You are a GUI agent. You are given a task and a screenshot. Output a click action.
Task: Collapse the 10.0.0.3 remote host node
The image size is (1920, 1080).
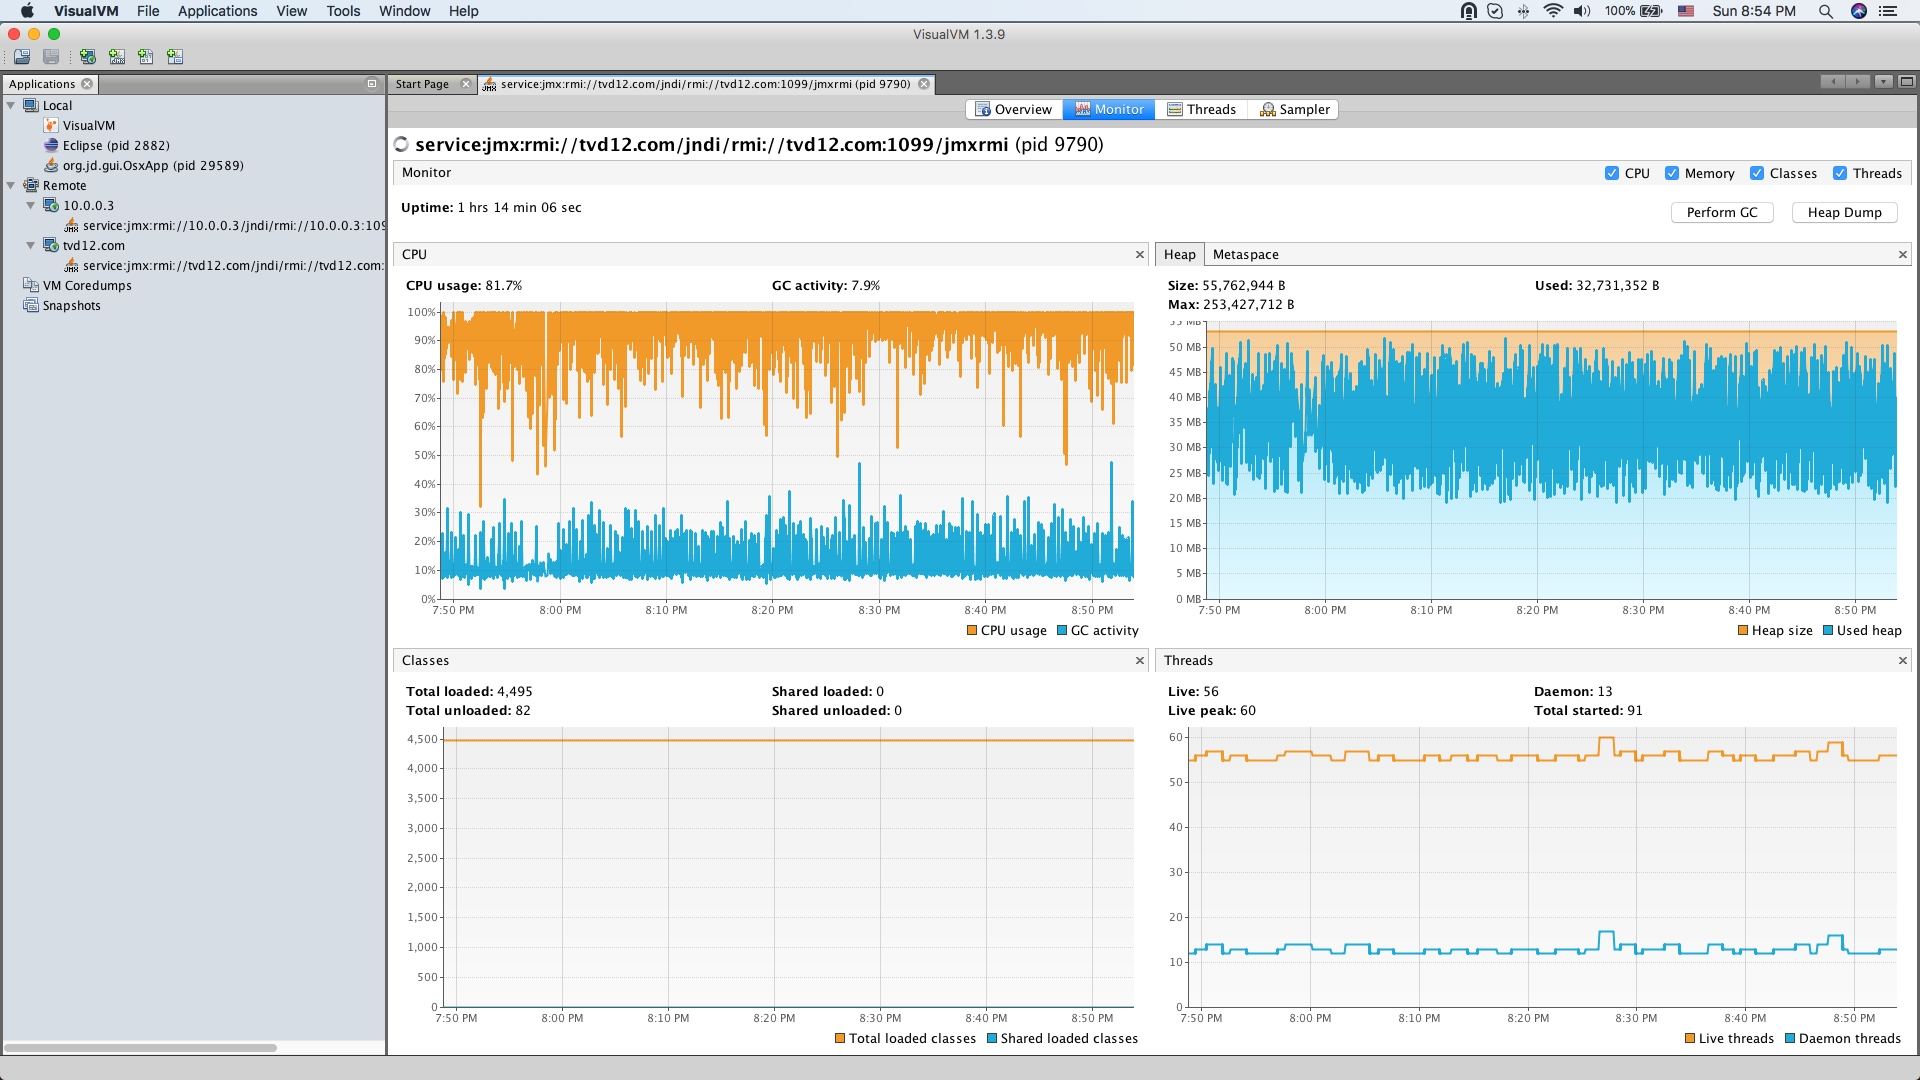pyautogui.click(x=31, y=206)
